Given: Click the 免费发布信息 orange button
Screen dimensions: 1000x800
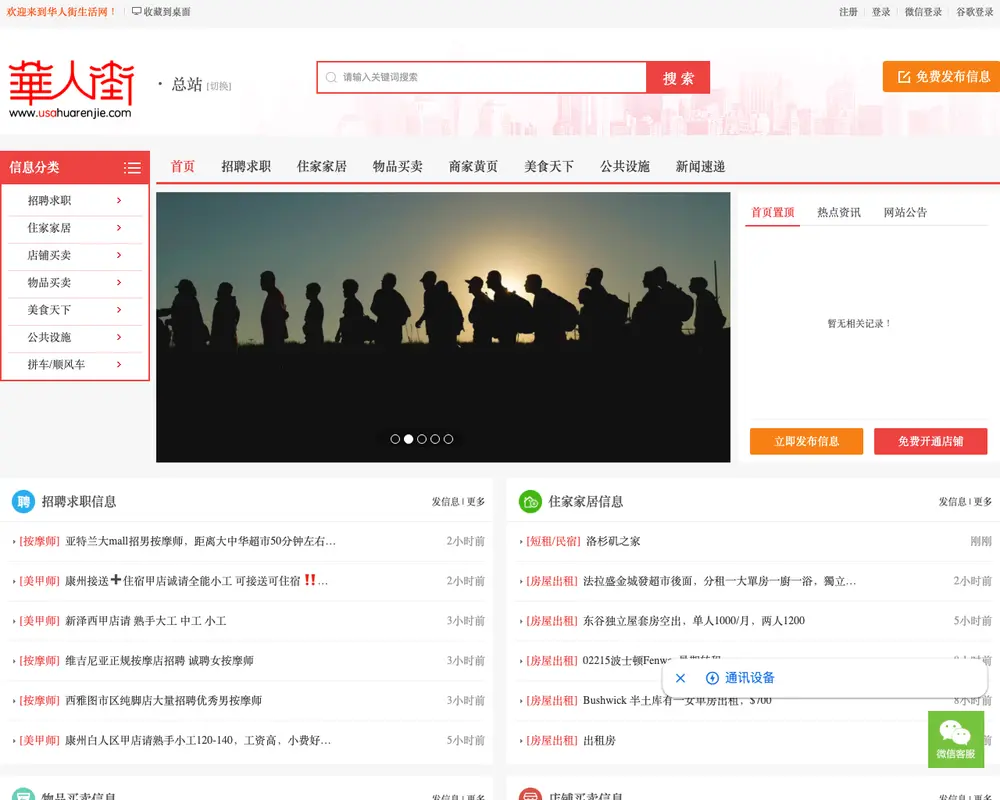Looking at the screenshot, I should pos(941,77).
